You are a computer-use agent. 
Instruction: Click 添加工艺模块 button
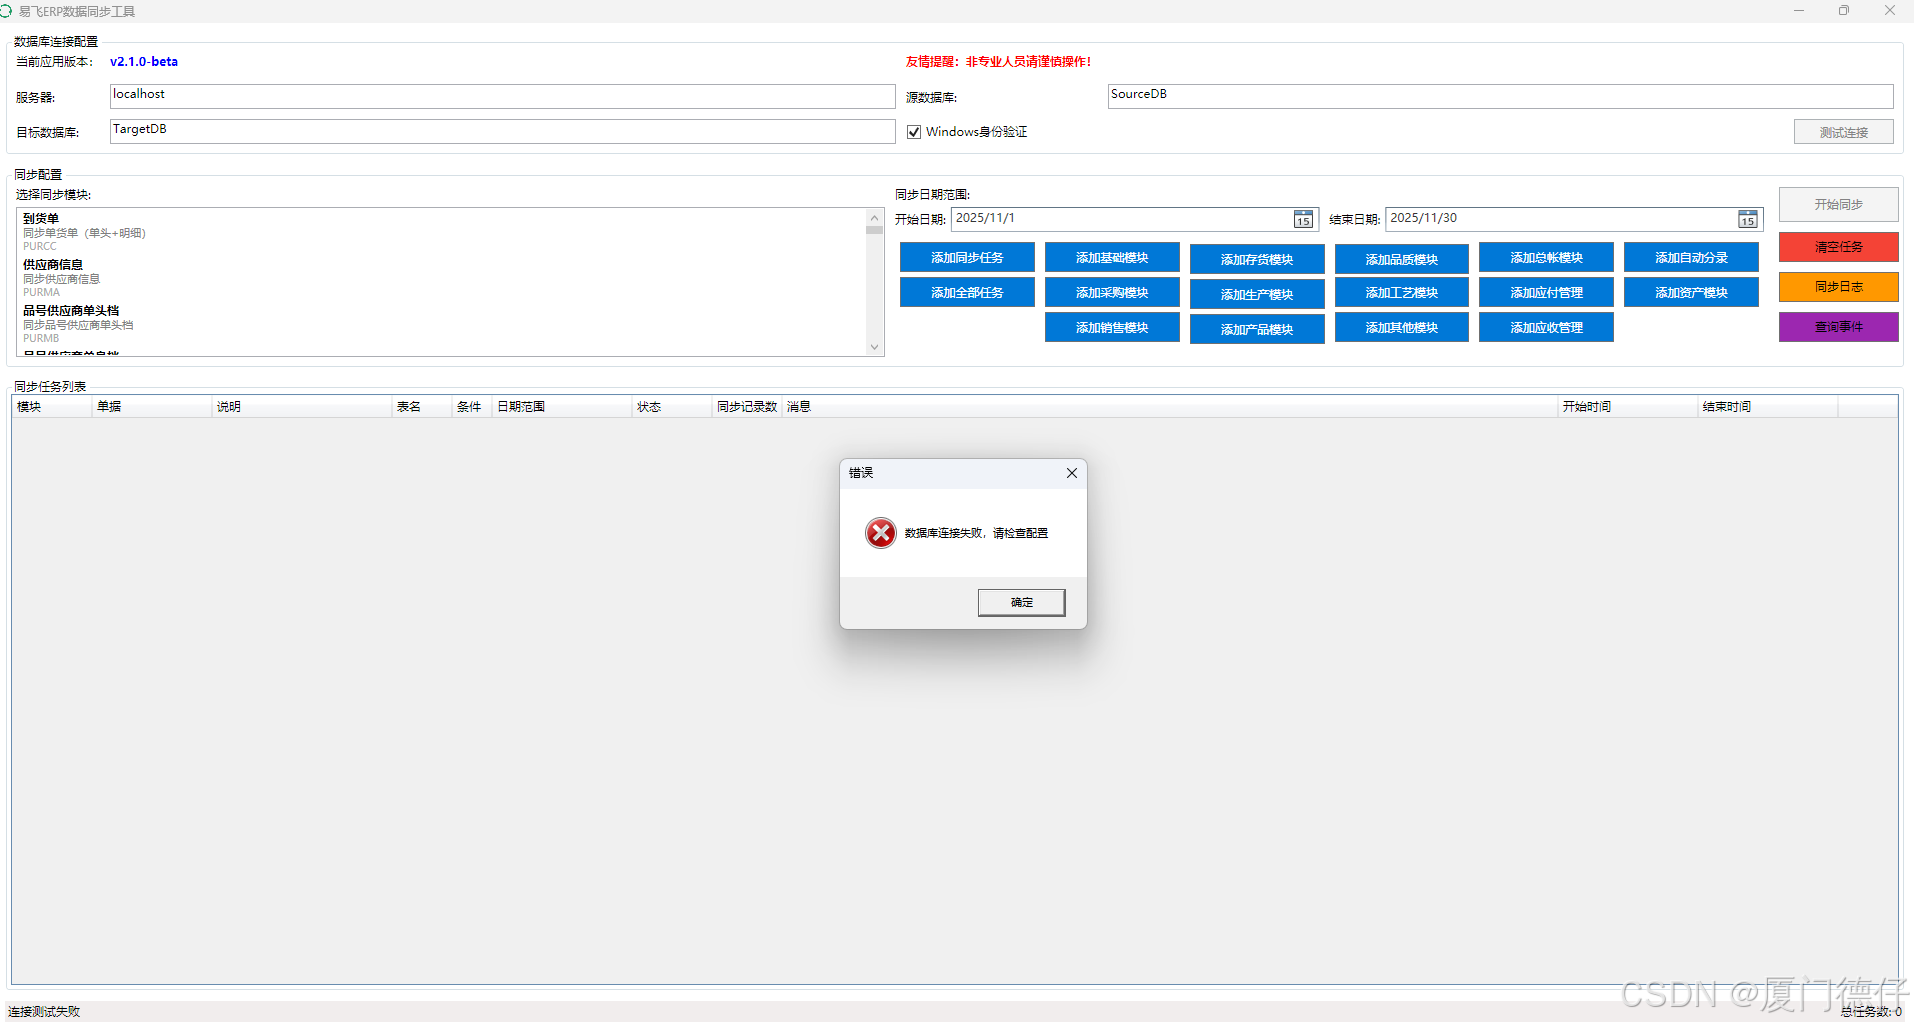point(1401,293)
